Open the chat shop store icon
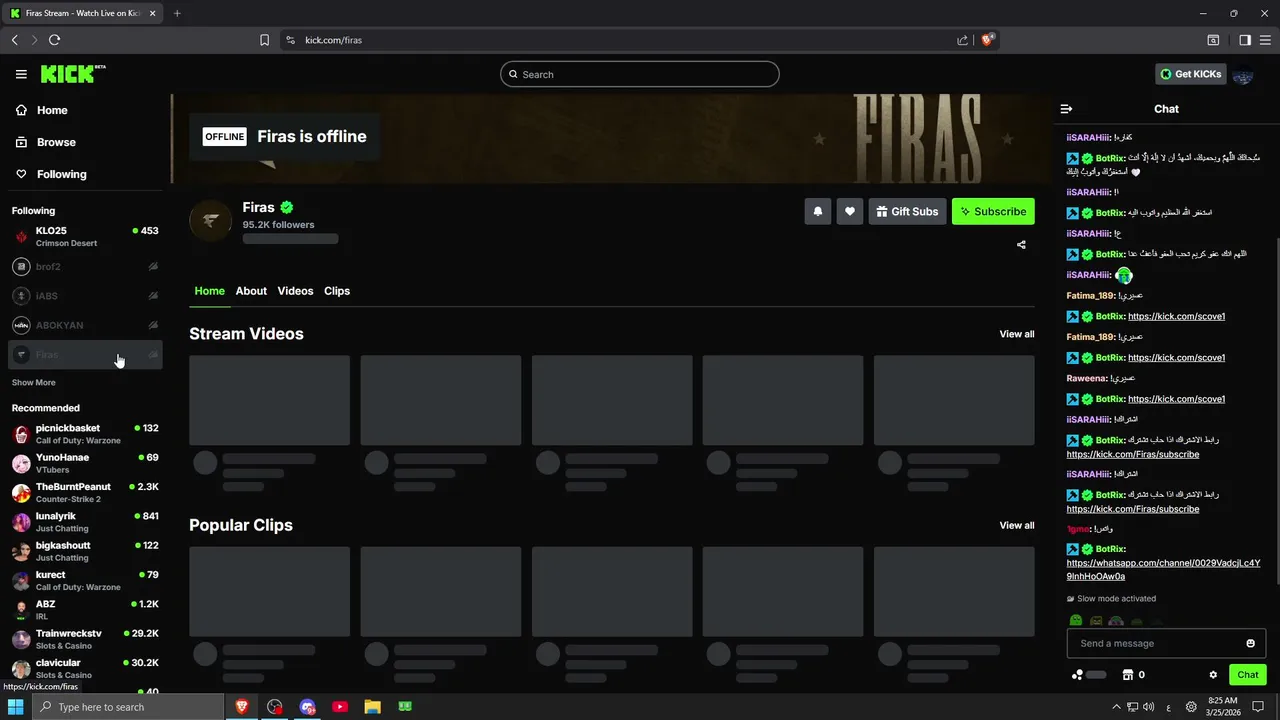 coord(1128,675)
